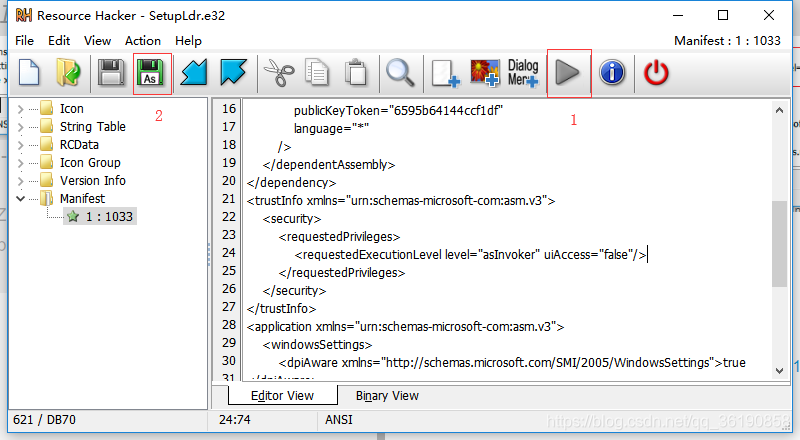800x440 pixels.
Task: Add image resource with flower icon
Action: tap(485, 73)
